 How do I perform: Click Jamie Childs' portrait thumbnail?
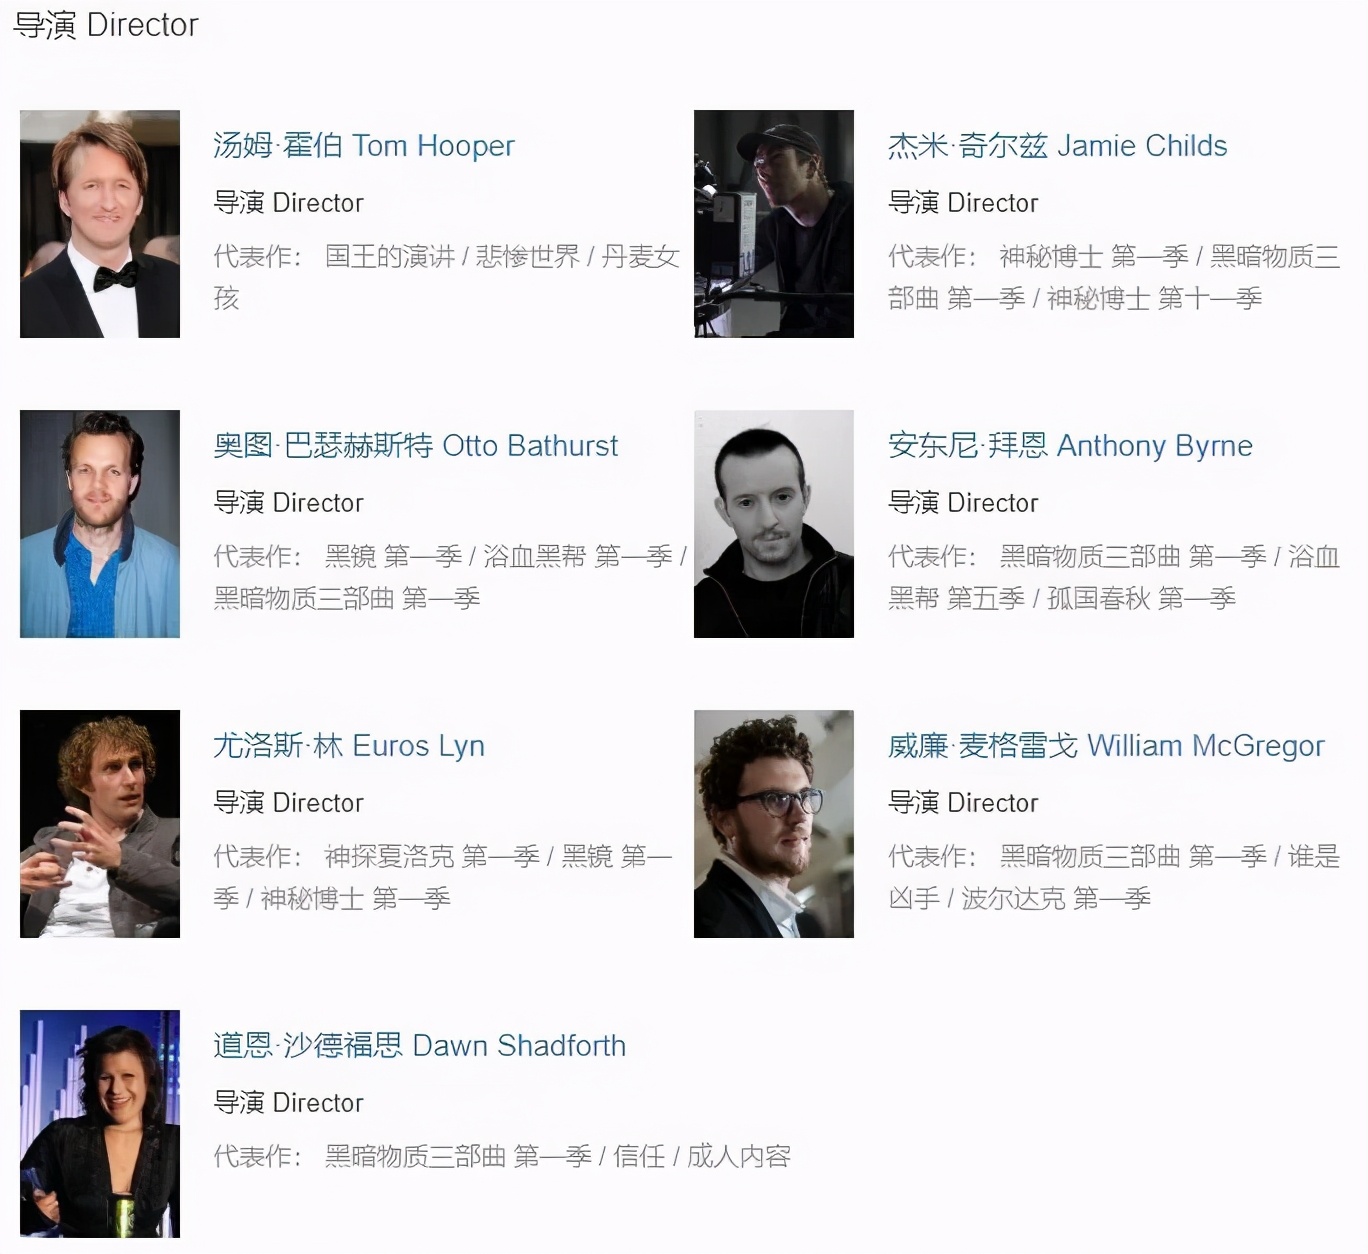pyautogui.click(x=774, y=224)
